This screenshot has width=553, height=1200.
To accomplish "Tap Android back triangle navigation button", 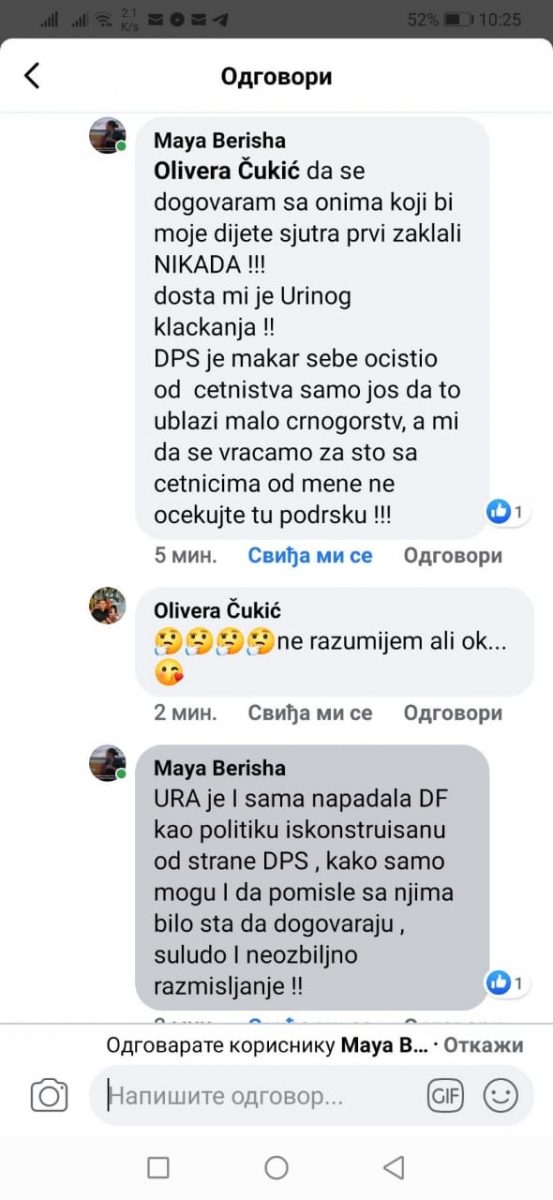I will pyautogui.click(x=394, y=1167).
